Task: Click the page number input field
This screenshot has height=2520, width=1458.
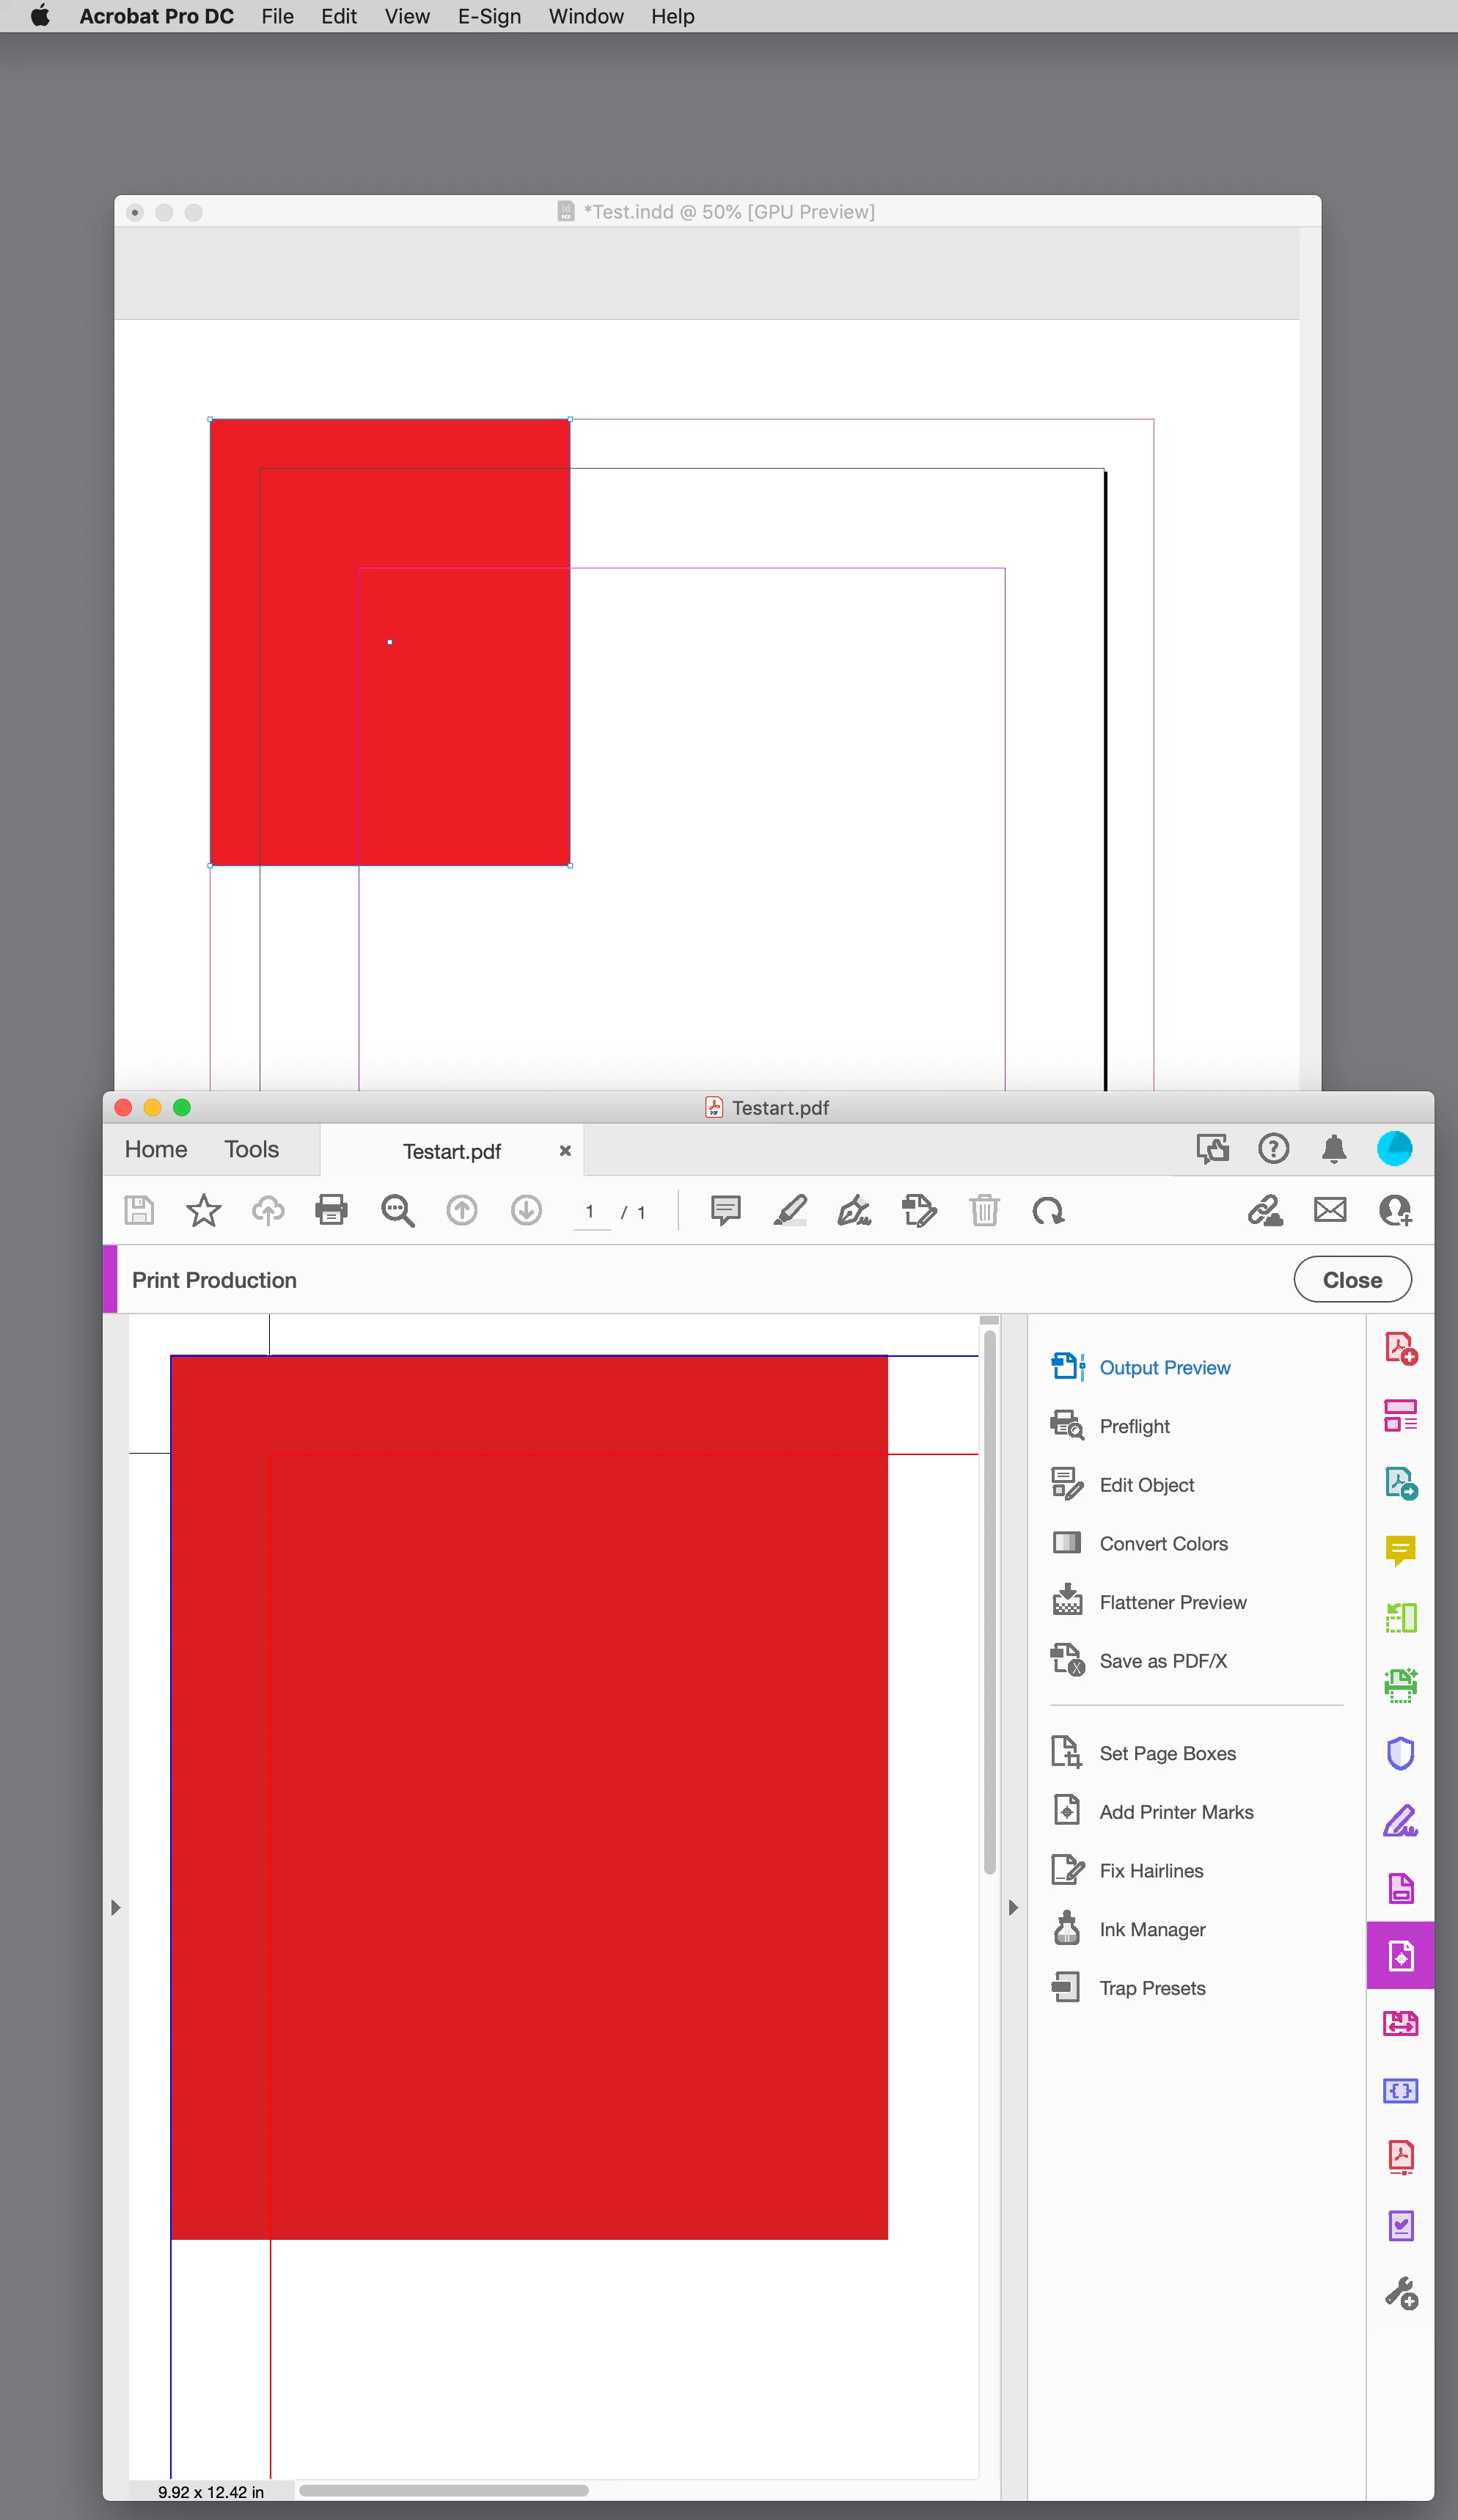Action: coord(590,1211)
